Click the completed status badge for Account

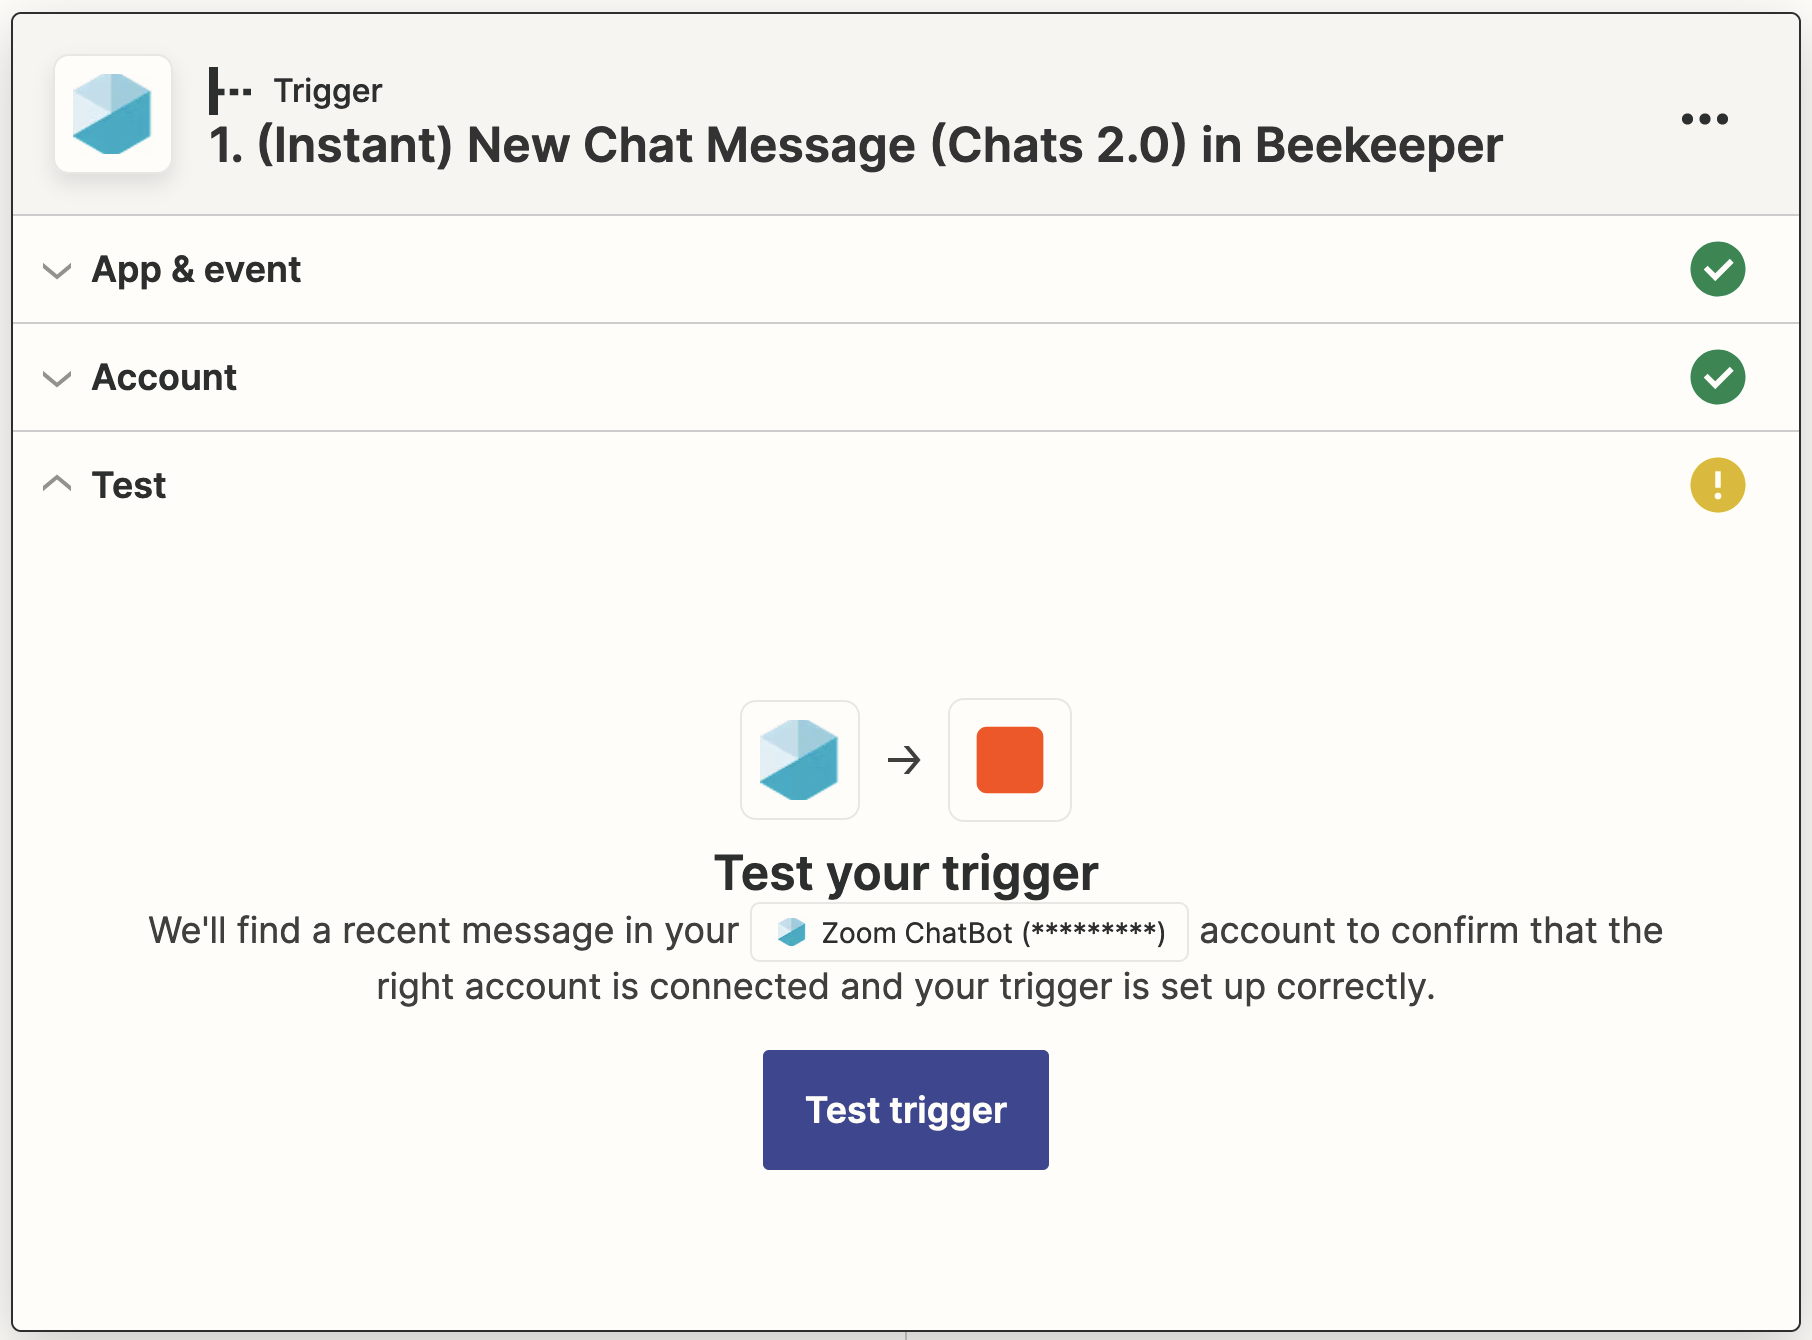(x=1717, y=377)
